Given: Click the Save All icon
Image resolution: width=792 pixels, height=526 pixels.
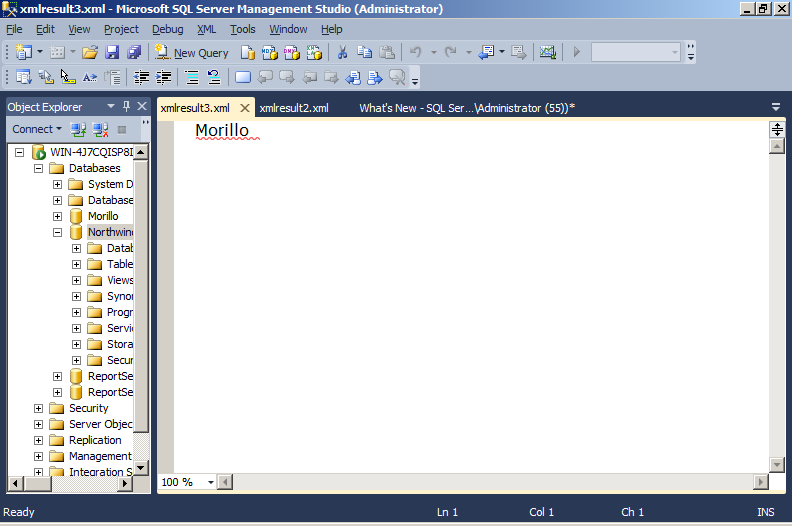Looking at the screenshot, I should click(x=134, y=52).
